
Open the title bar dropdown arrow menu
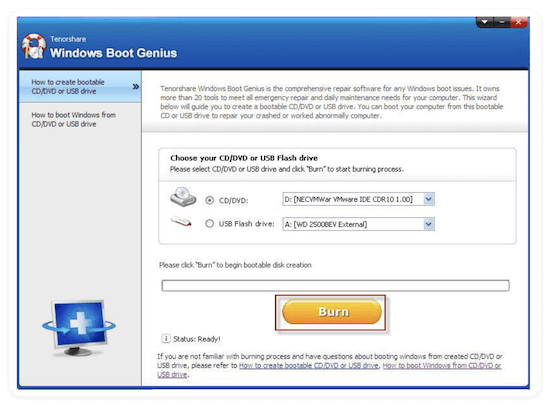click(x=484, y=22)
